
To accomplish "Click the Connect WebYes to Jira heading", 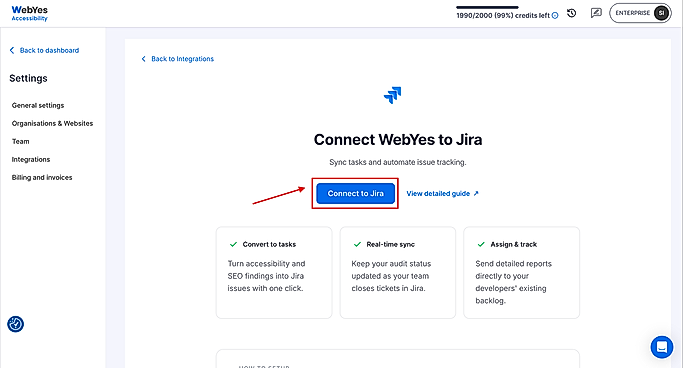I will (x=398, y=140).
